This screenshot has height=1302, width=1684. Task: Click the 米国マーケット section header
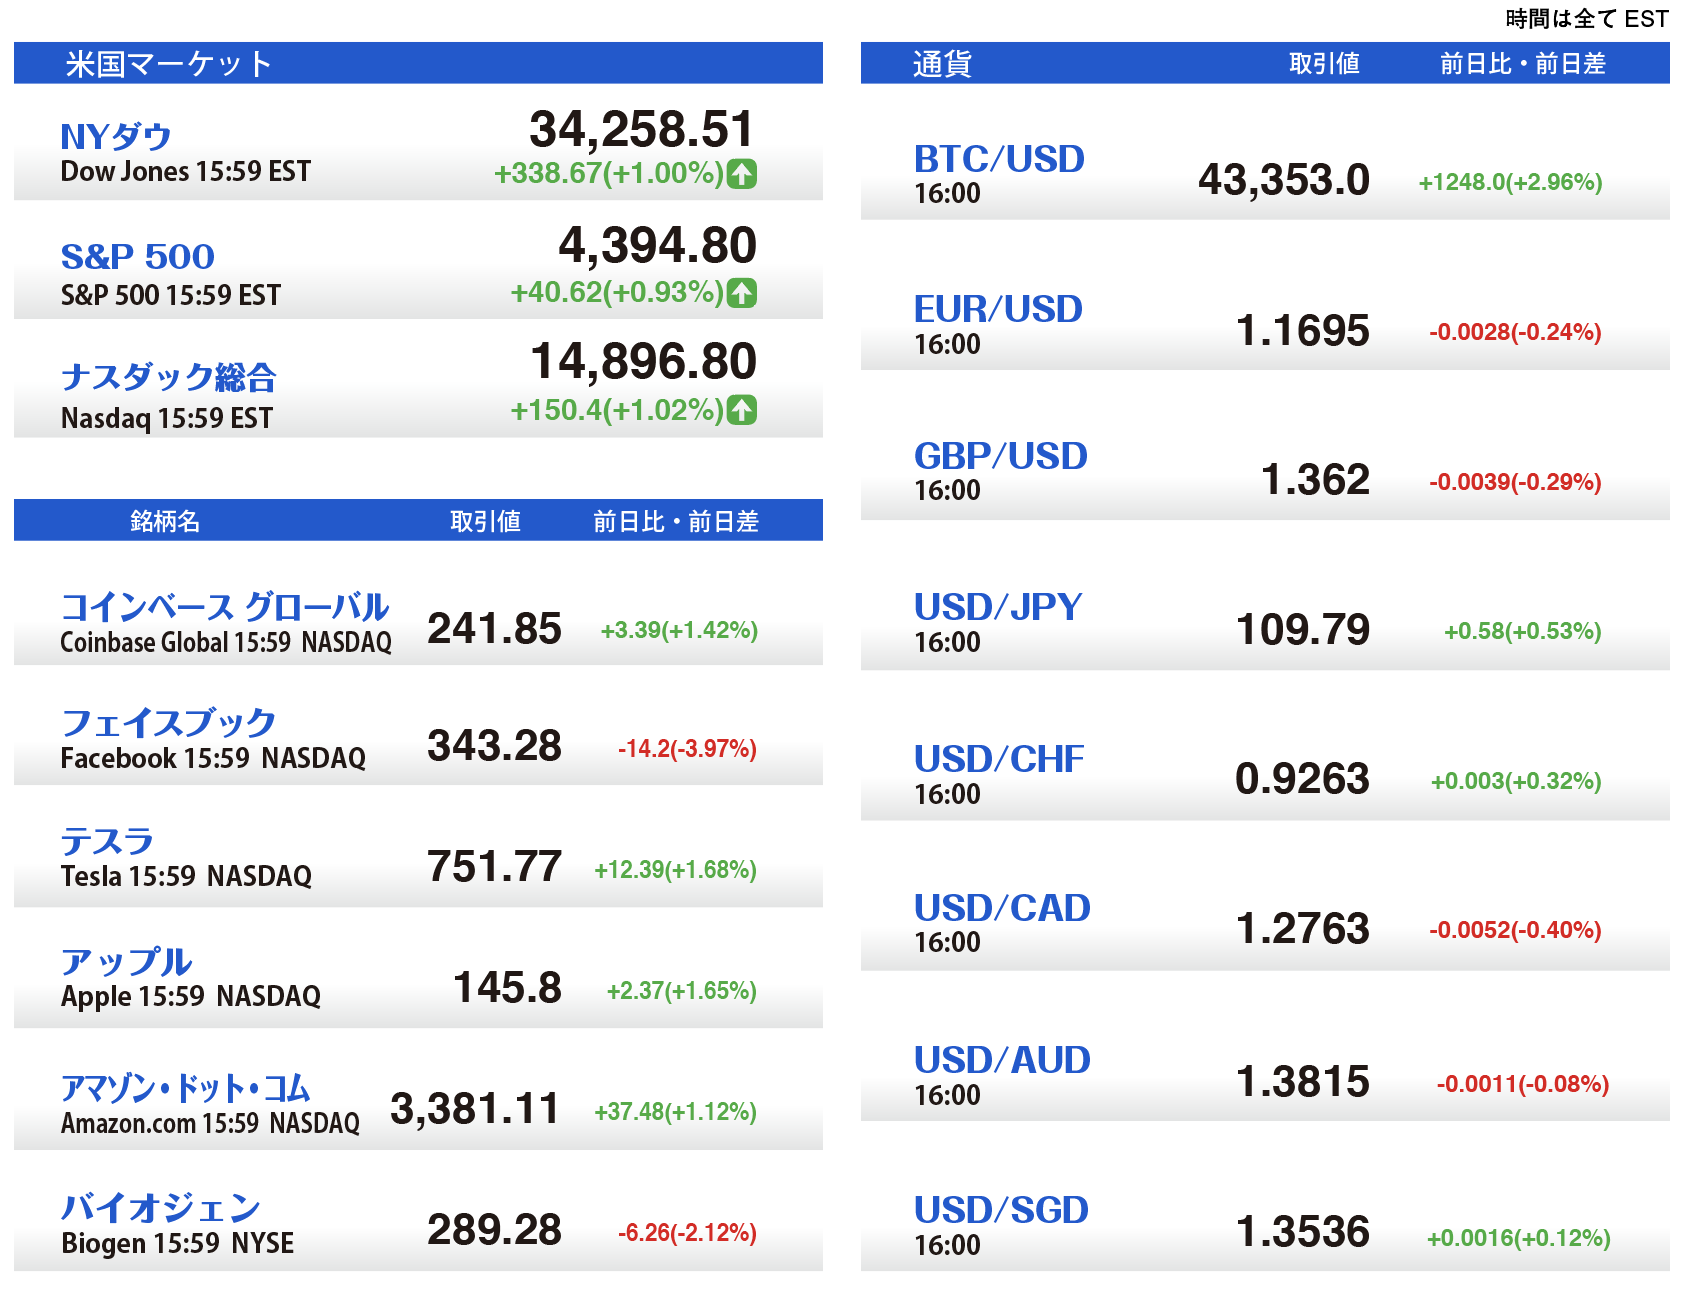[169, 64]
